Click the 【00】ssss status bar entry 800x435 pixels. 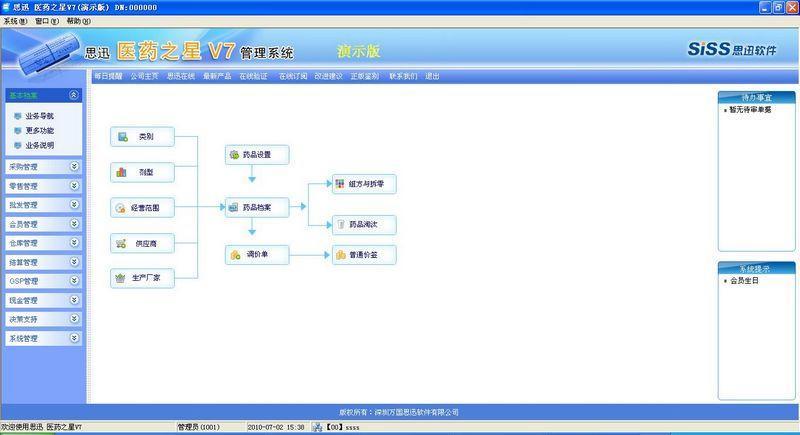click(x=342, y=427)
